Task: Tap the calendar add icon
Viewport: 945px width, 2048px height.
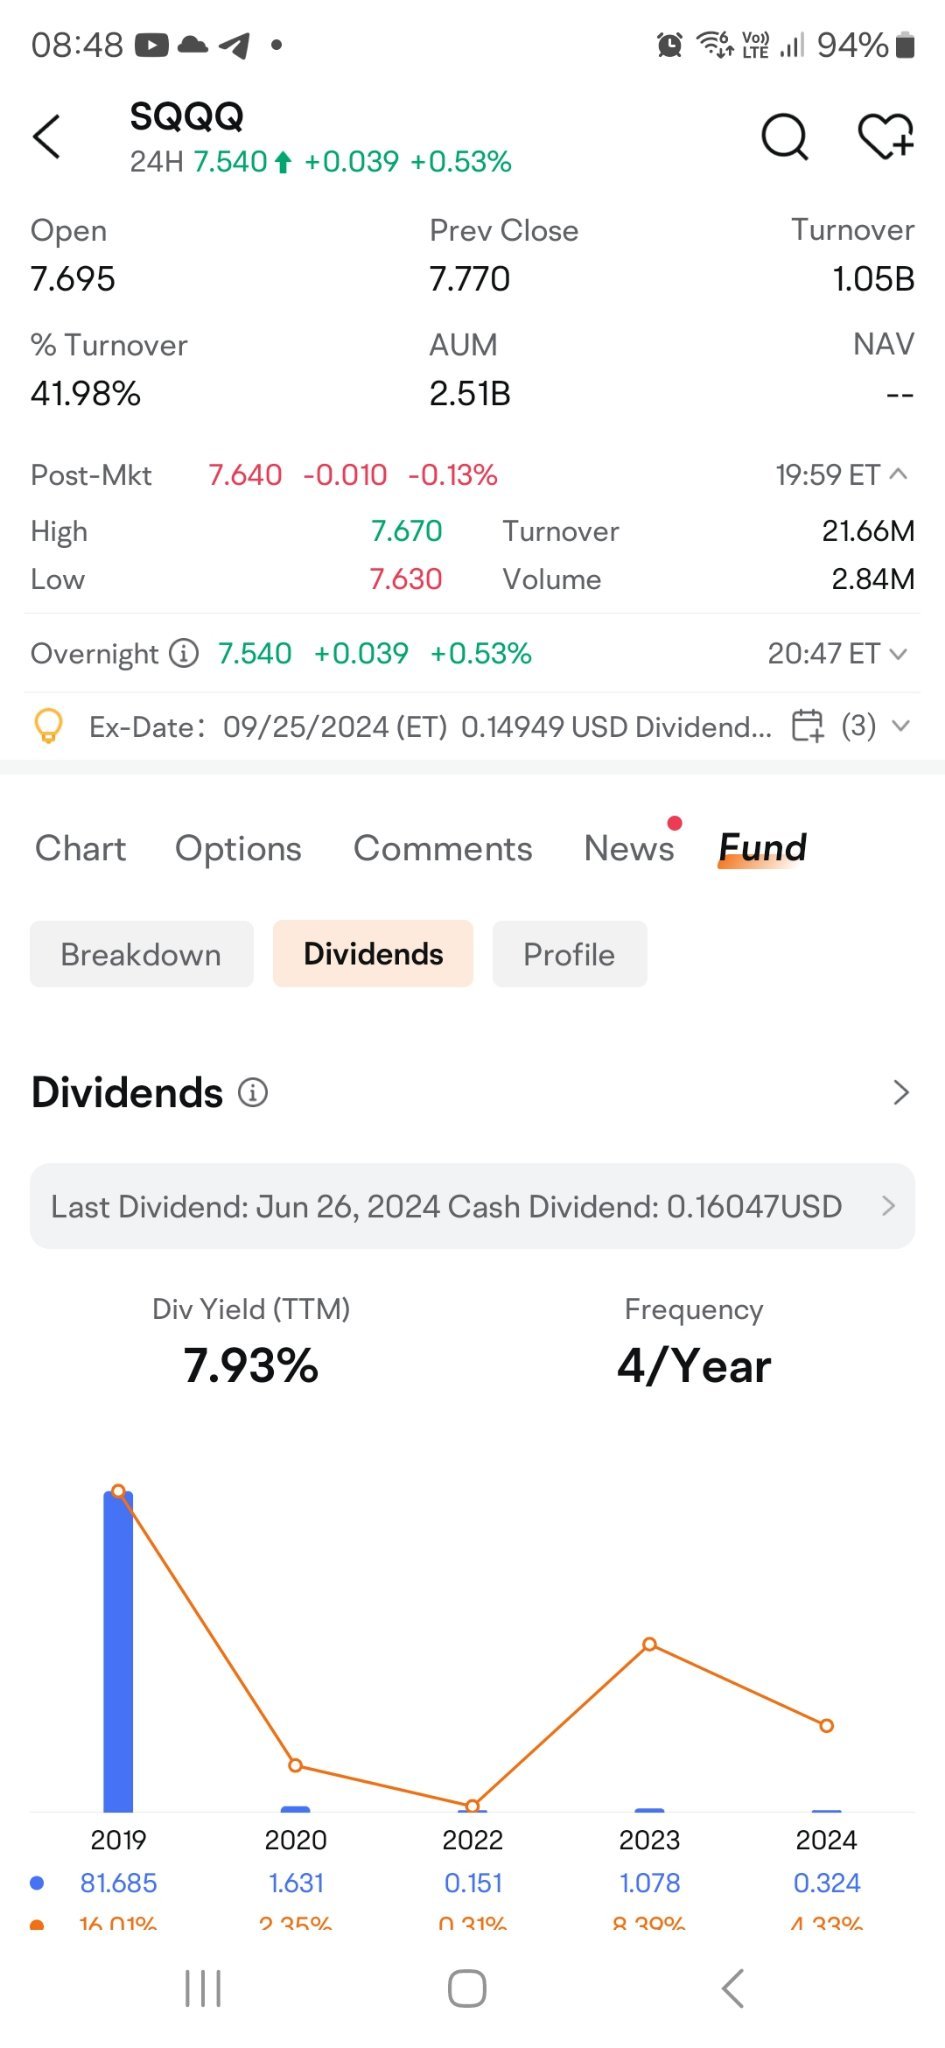Action: pos(807,726)
